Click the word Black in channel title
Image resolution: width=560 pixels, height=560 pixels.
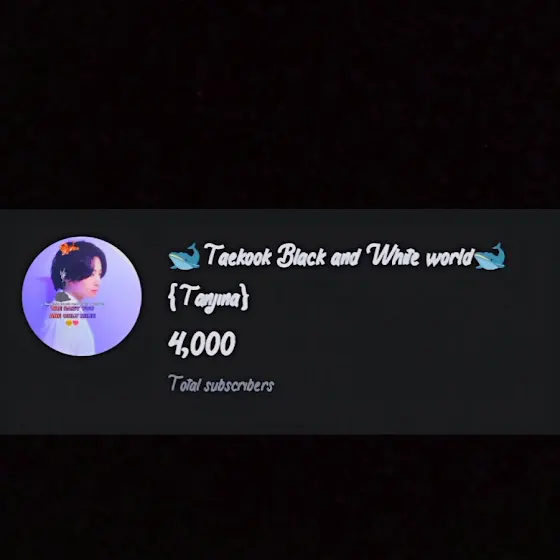tap(301, 256)
